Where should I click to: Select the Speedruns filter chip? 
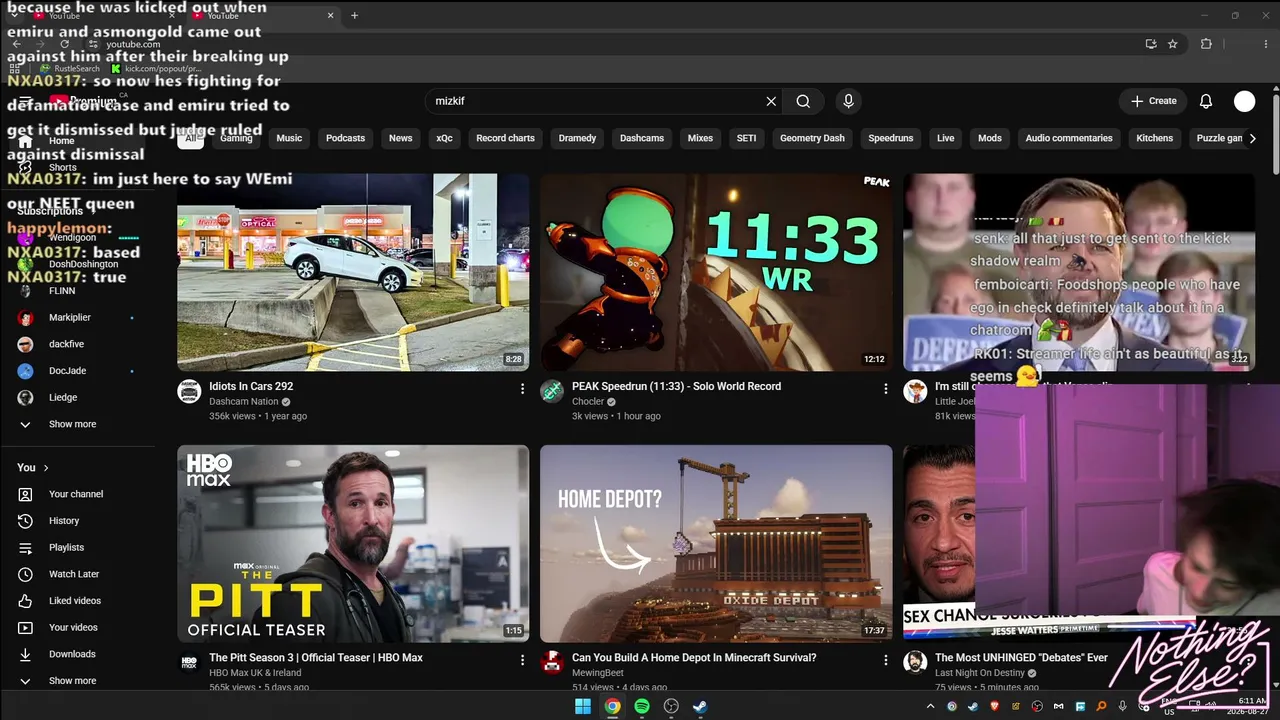coord(891,138)
